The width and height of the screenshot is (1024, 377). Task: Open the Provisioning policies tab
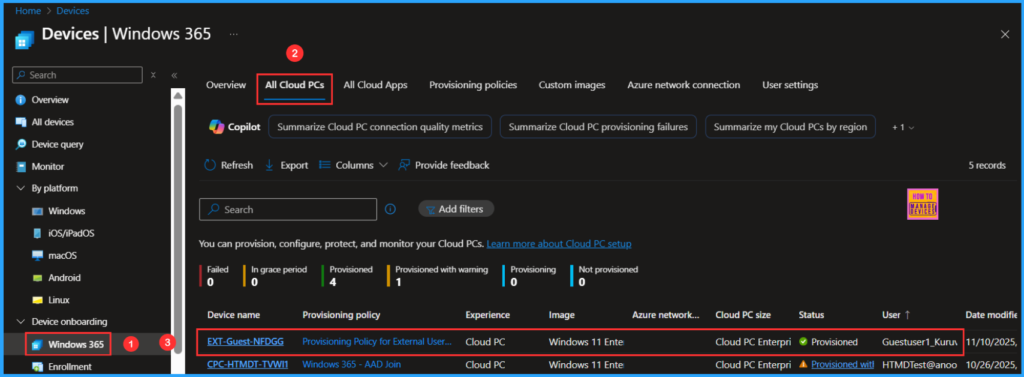(473, 85)
